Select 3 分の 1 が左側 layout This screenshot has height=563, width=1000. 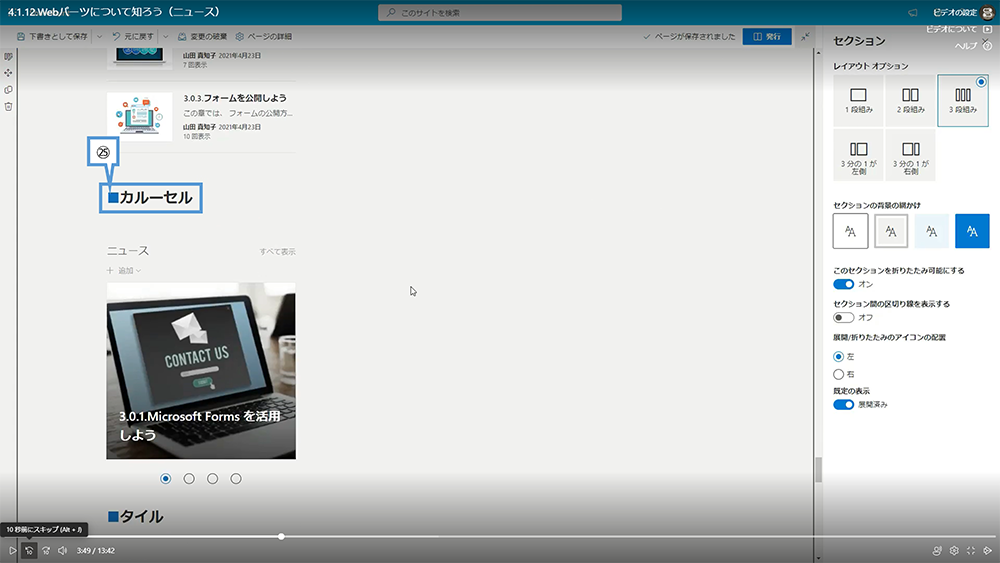pyautogui.click(x=858, y=155)
